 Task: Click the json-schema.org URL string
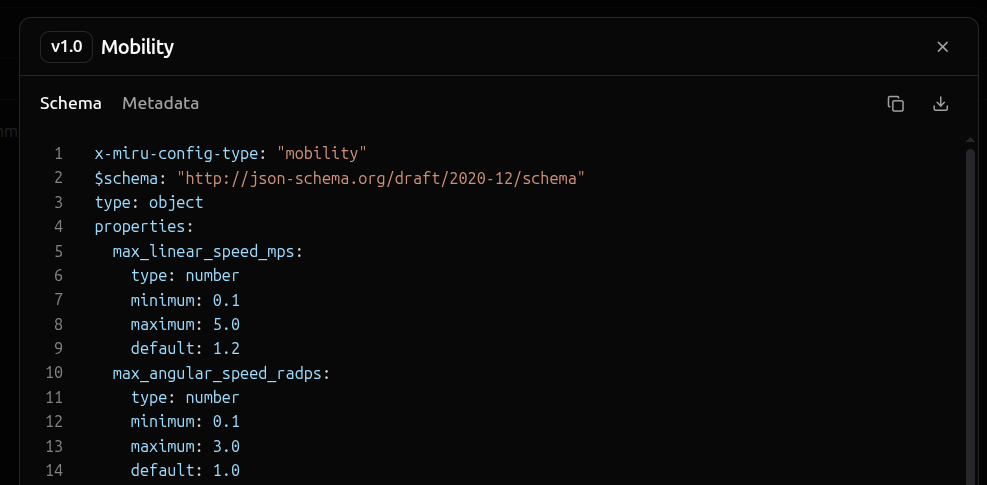coord(381,178)
